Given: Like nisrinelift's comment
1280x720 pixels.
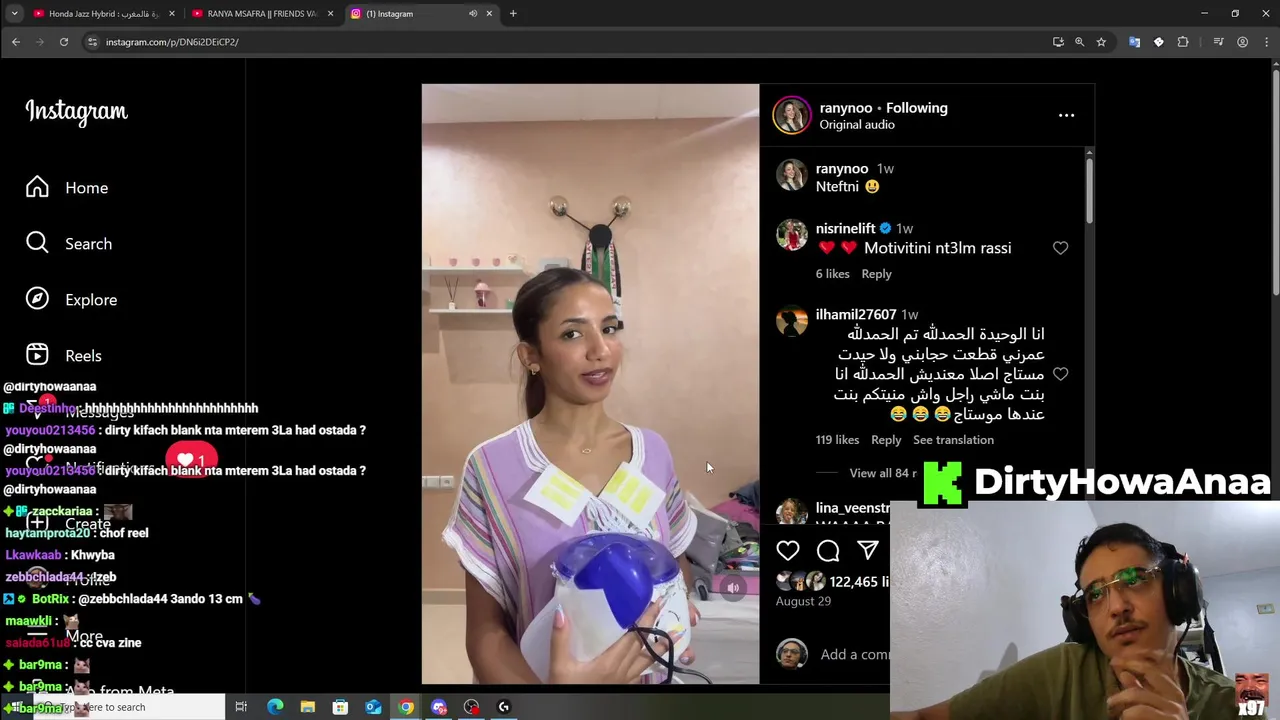Looking at the screenshot, I should [x=1060, y=248].
